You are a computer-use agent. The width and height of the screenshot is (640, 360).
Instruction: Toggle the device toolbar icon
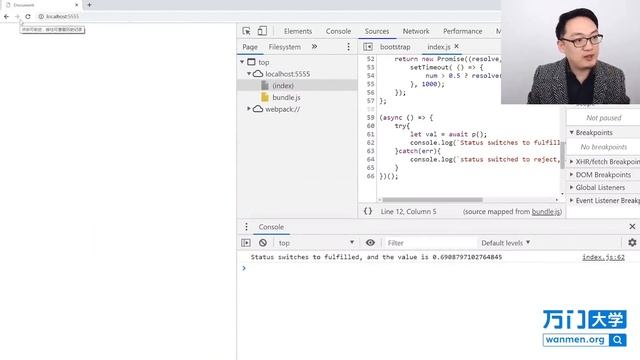262,31
